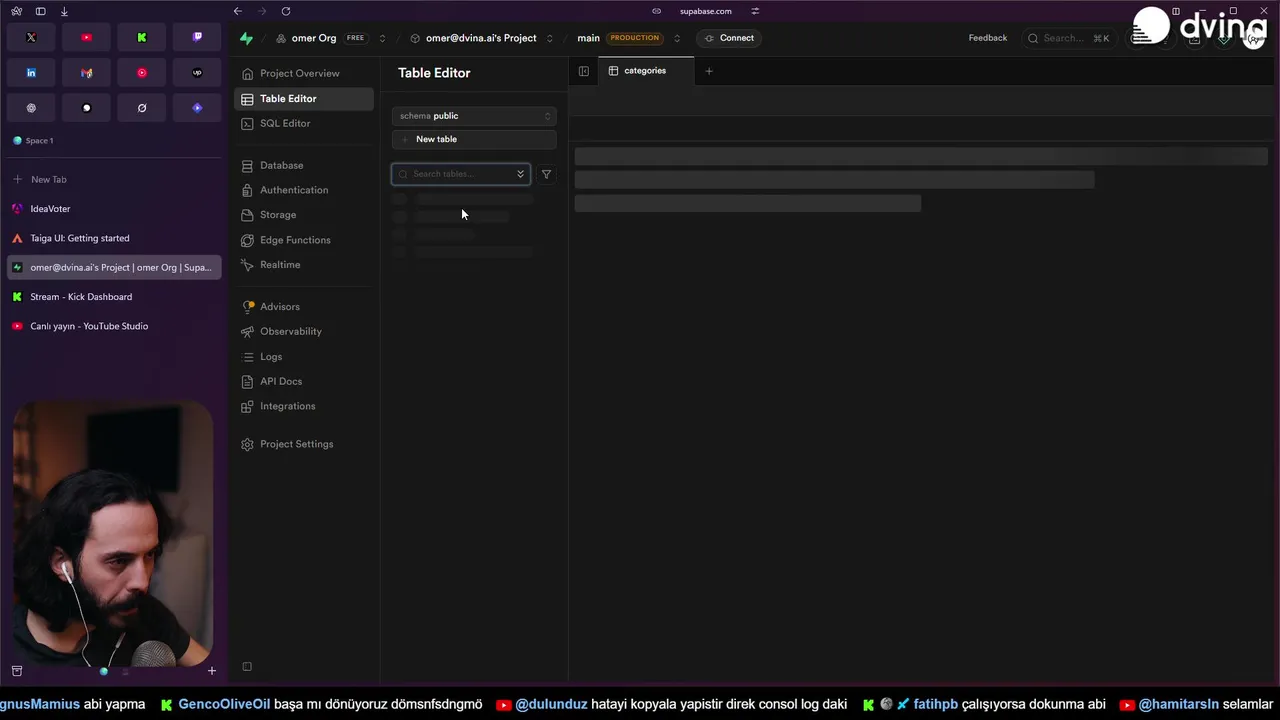
Task: Open the Kick pinned site tile
Action: [x=142, y=37]
